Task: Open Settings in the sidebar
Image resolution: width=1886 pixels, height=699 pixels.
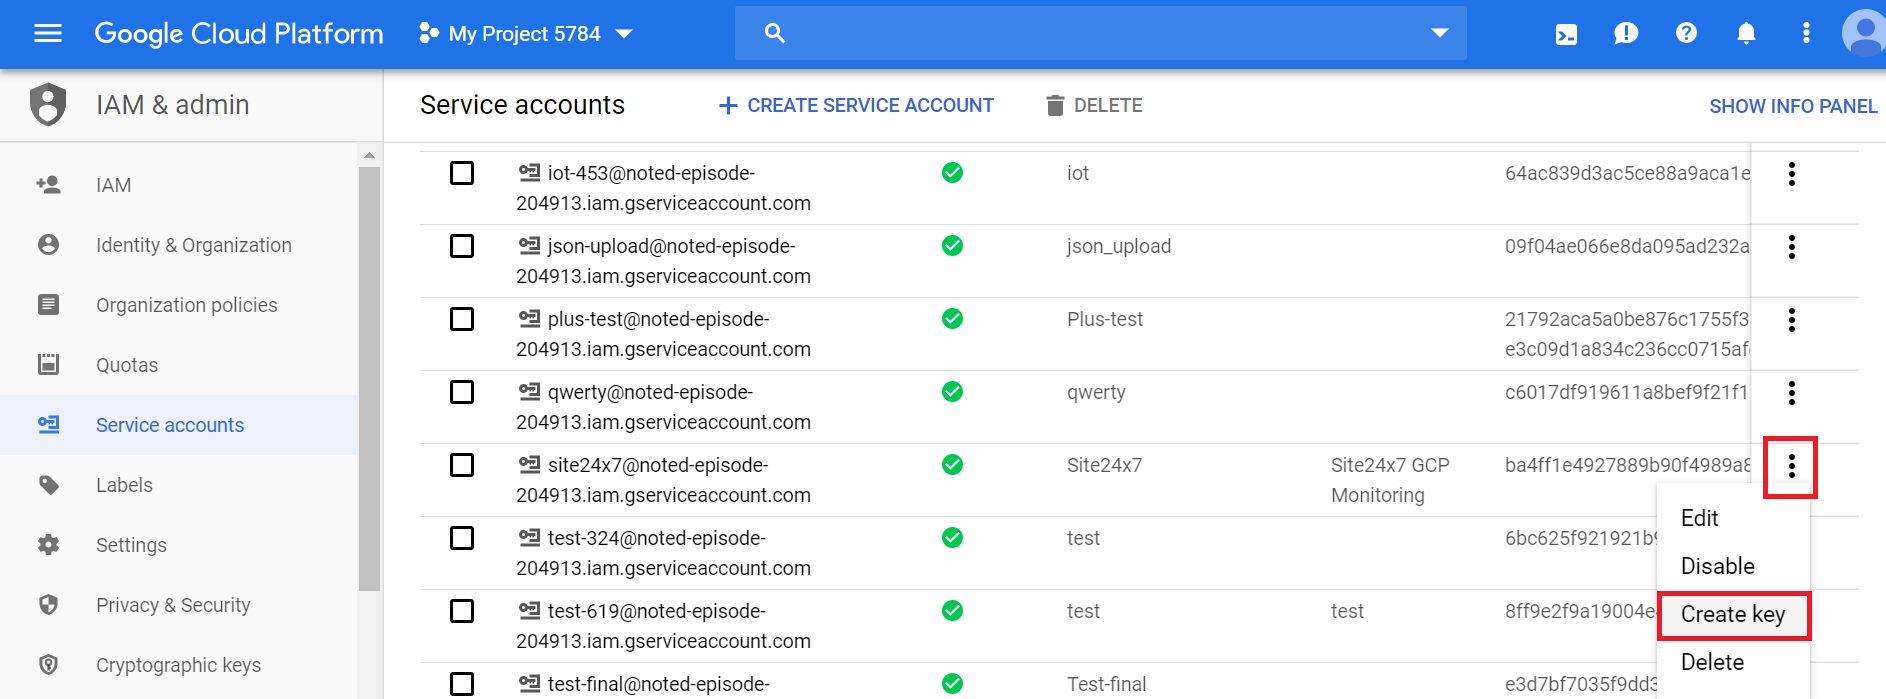Action: click(131, 545)
